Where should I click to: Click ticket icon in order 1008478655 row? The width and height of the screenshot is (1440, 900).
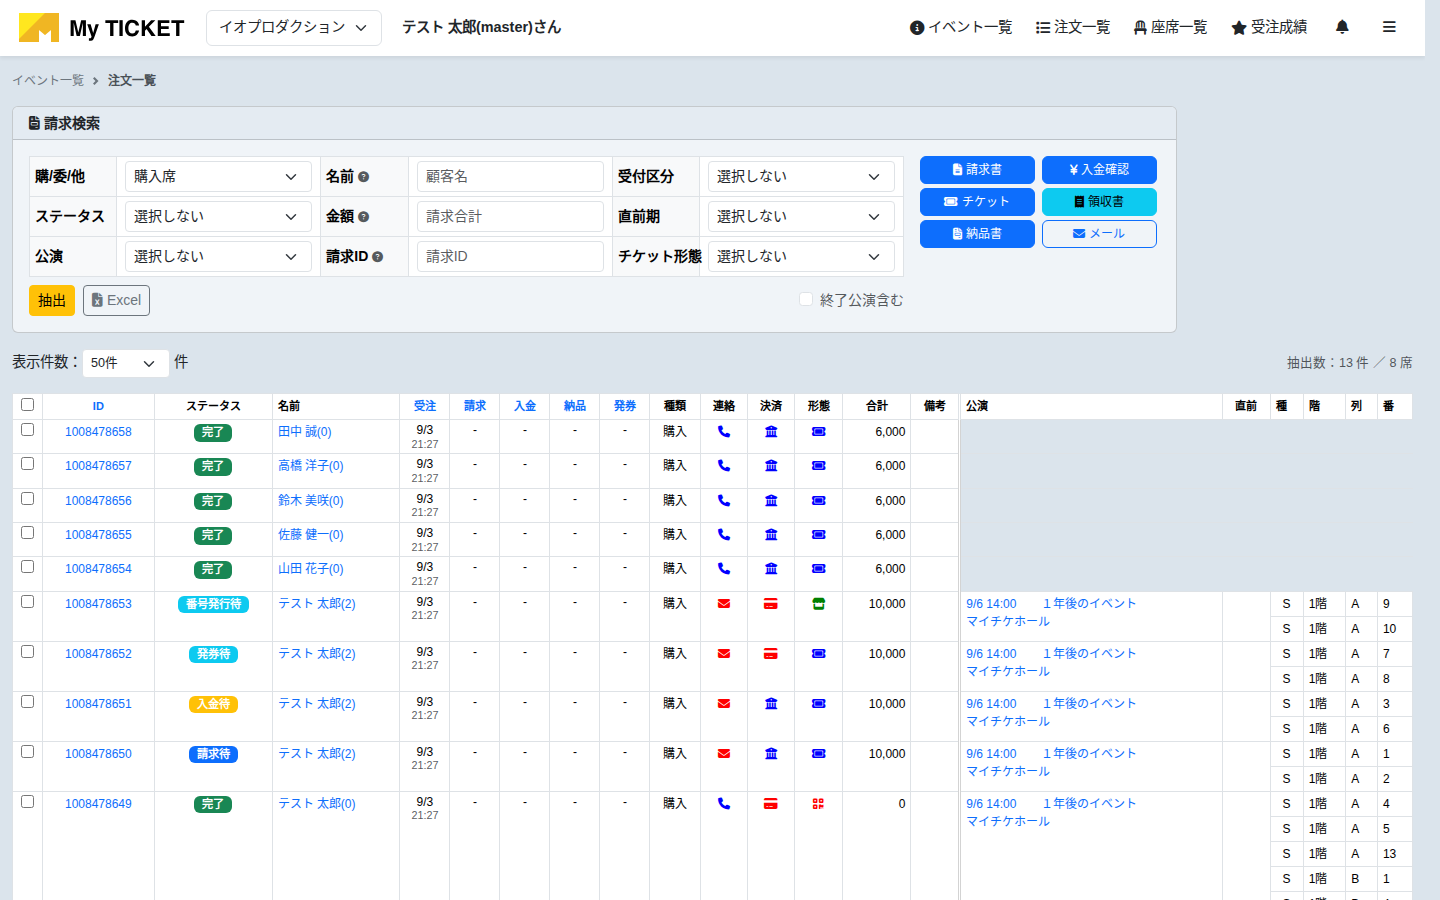[x=819, y=535]
